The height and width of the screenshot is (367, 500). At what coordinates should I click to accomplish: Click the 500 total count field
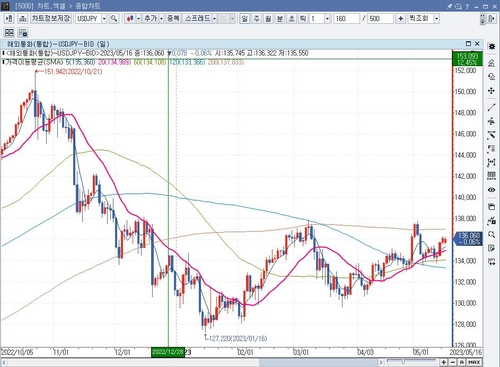(x=381, y=19)
